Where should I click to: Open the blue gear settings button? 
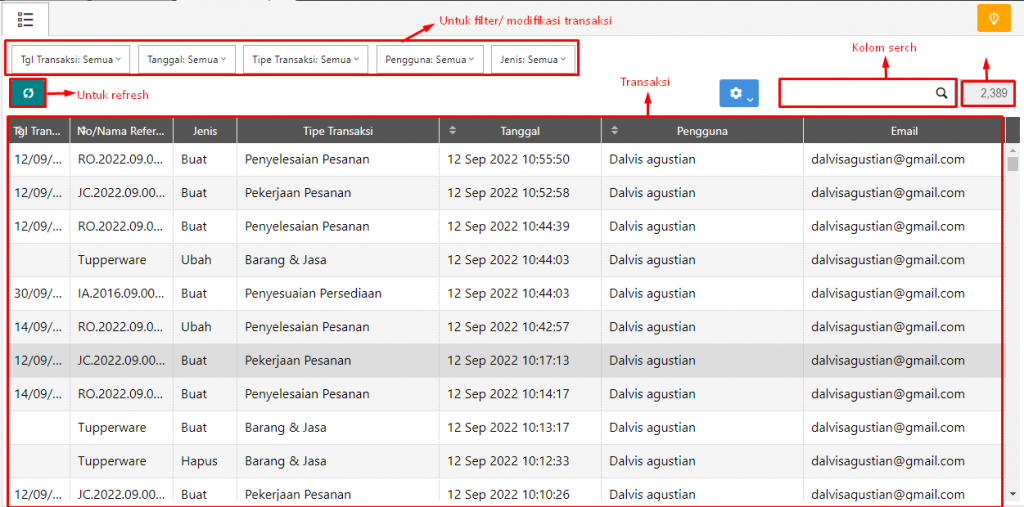click(x=739, y=93)
